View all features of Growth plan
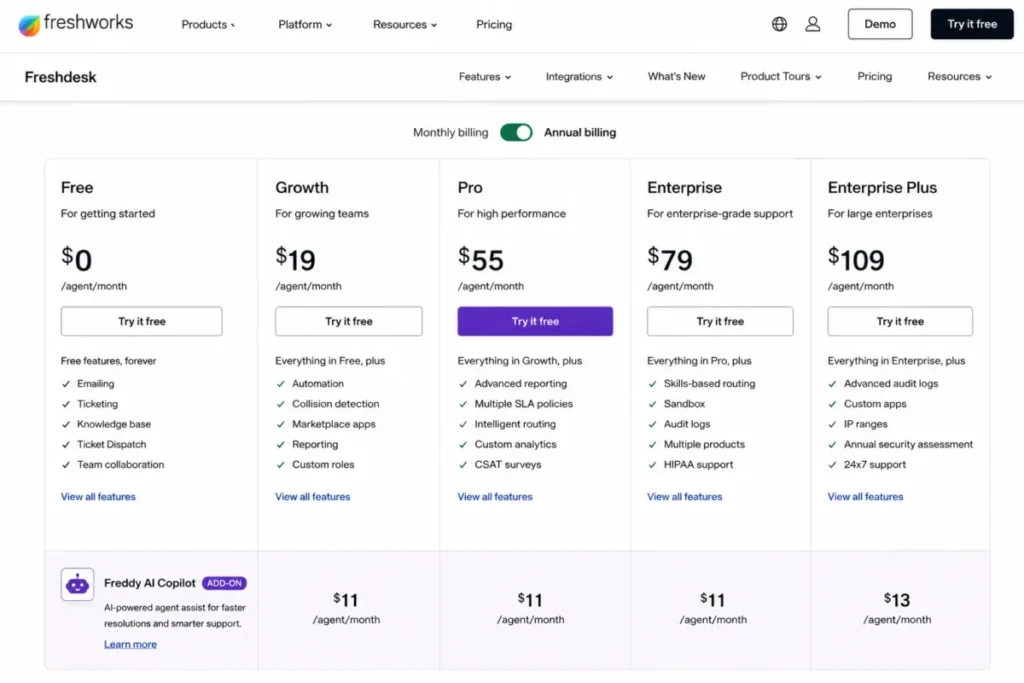Screen dimensions: 1024x683 [x=312, y=497]
